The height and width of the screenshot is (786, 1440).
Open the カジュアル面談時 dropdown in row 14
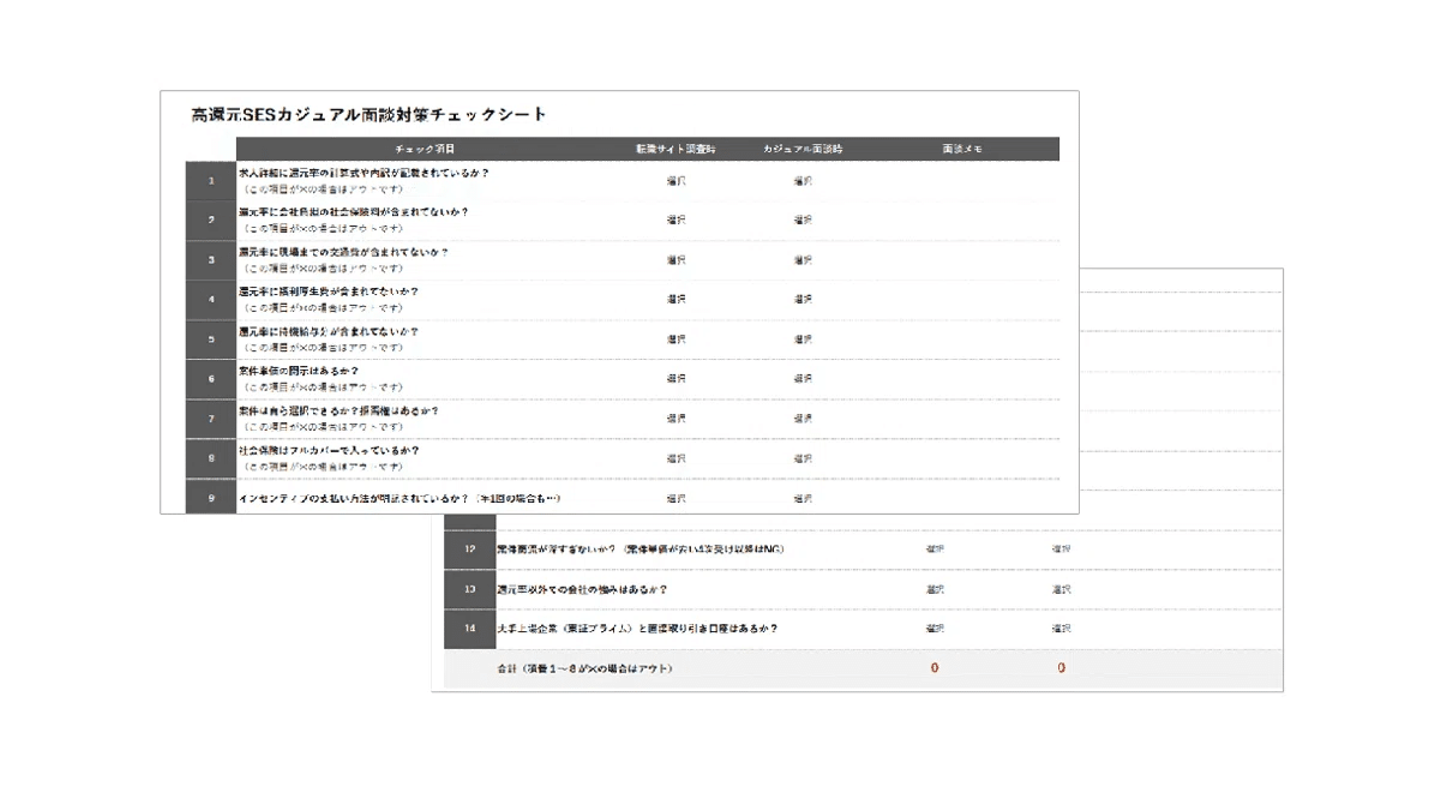[x=1061, y=629]
